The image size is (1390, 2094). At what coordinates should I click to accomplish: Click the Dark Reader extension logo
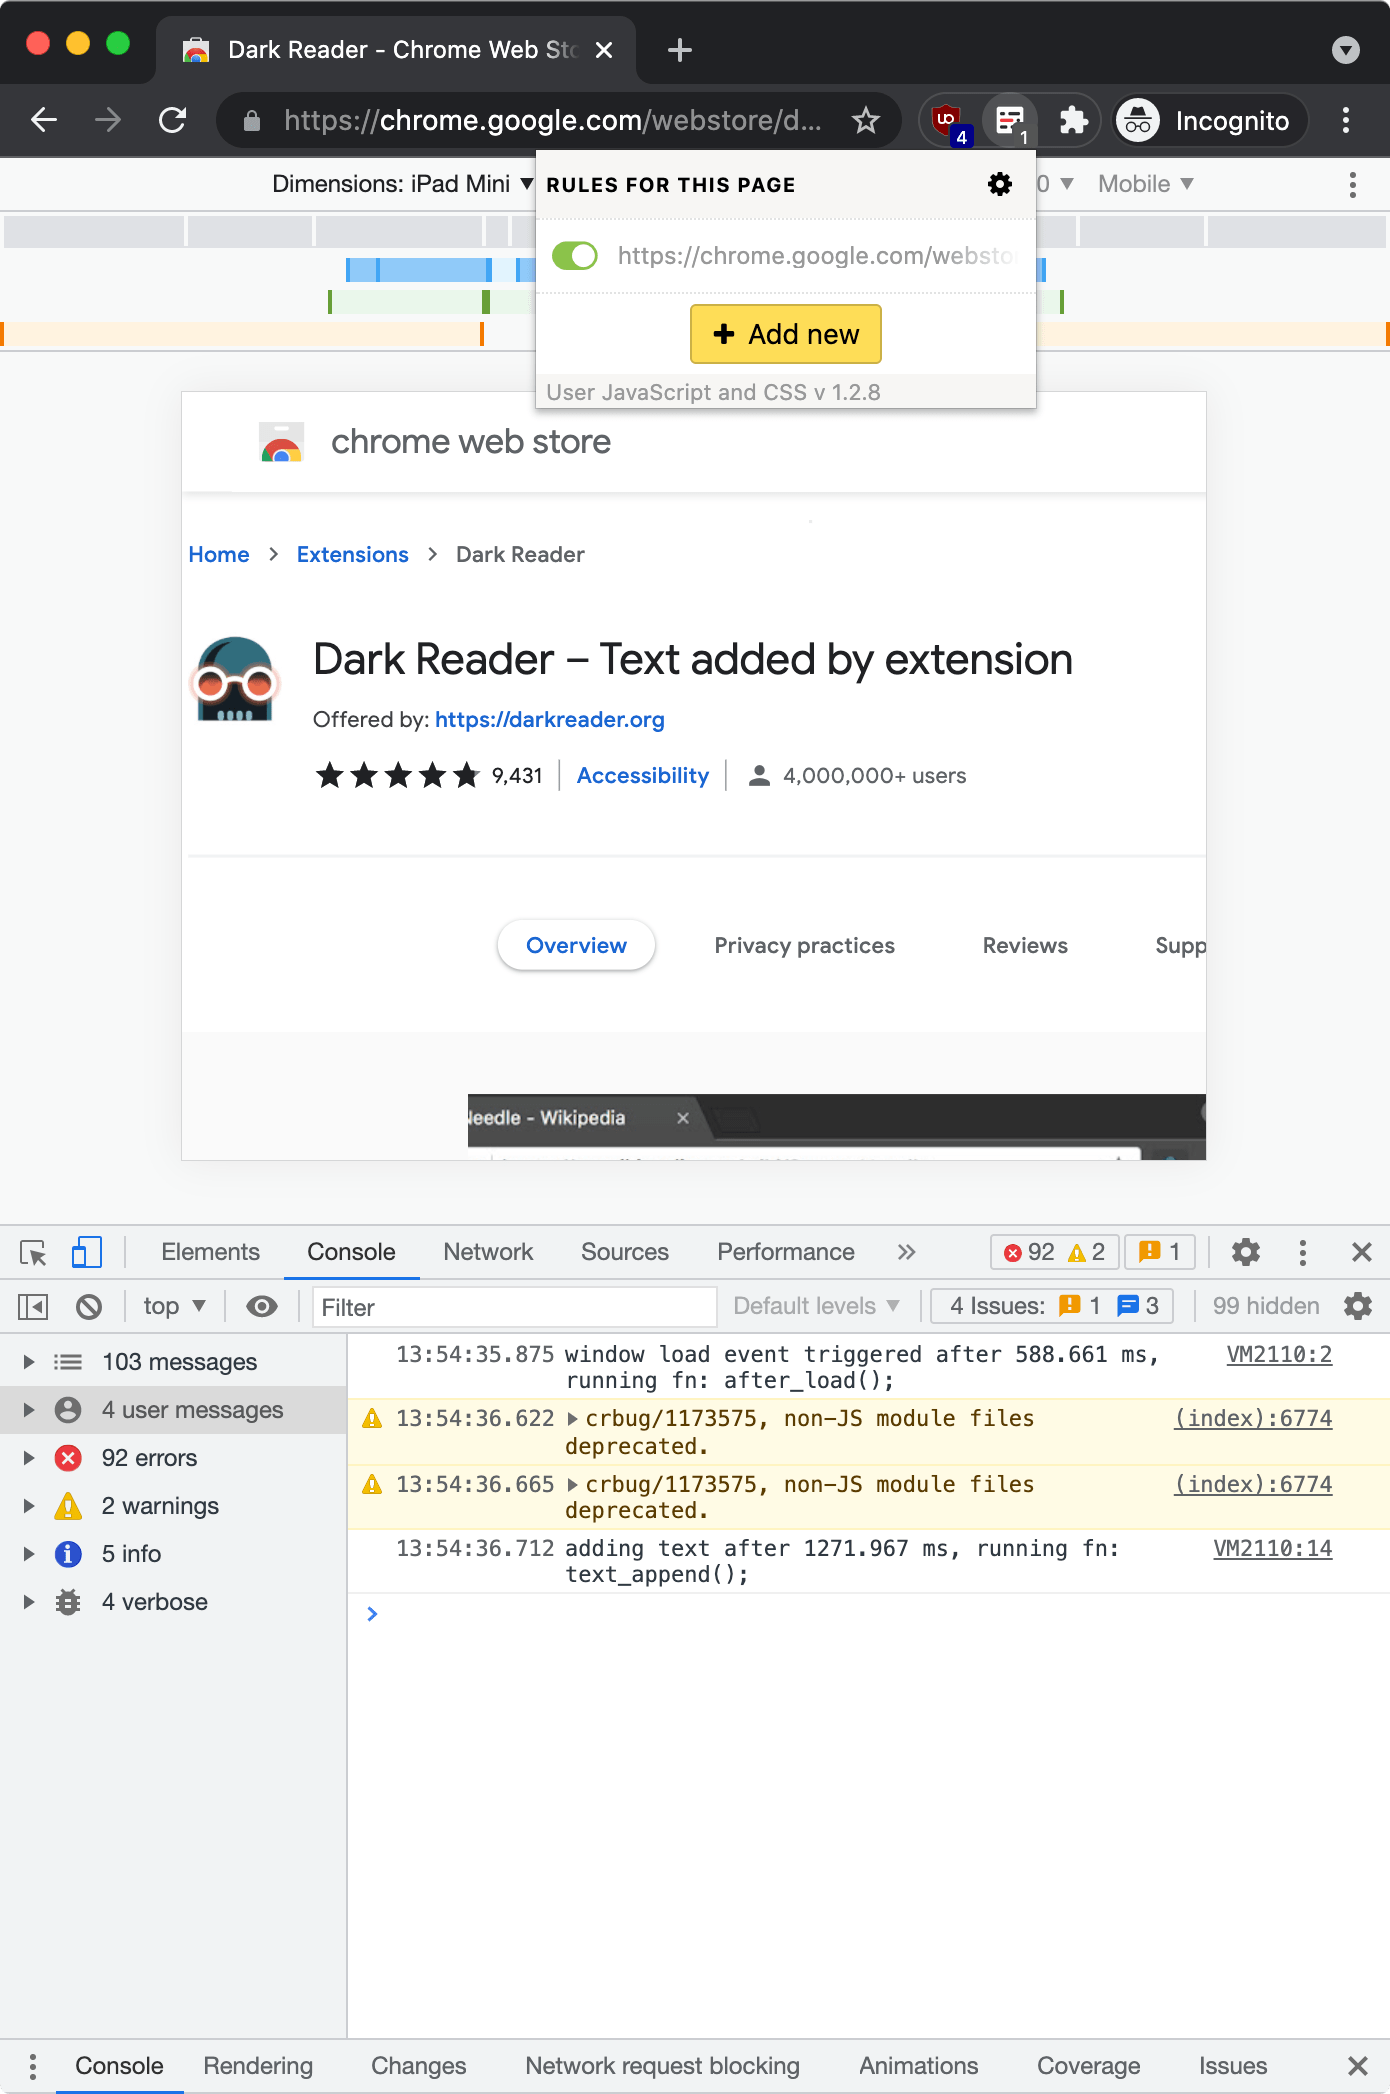235,680
